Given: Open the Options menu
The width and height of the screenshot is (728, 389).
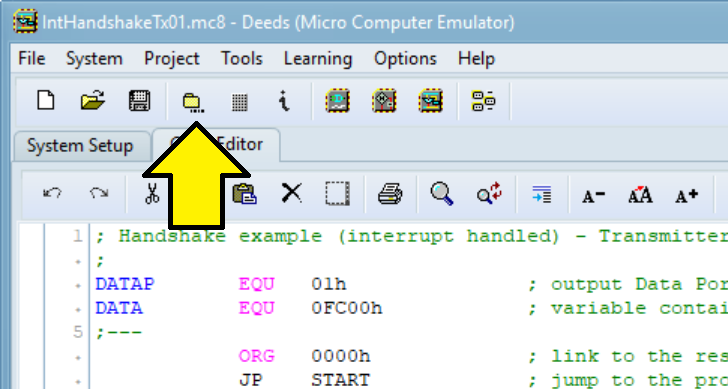Looking at the screenshot, I should [x=405, y=59].
